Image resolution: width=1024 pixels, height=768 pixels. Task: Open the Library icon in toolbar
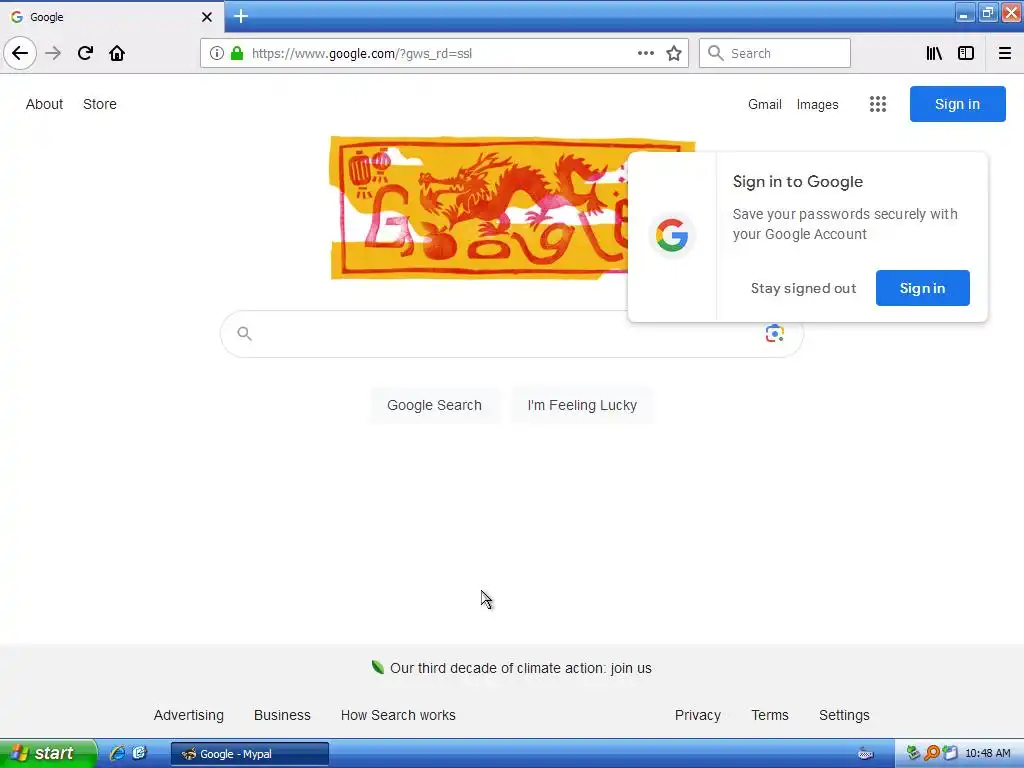tap(934, 53)
